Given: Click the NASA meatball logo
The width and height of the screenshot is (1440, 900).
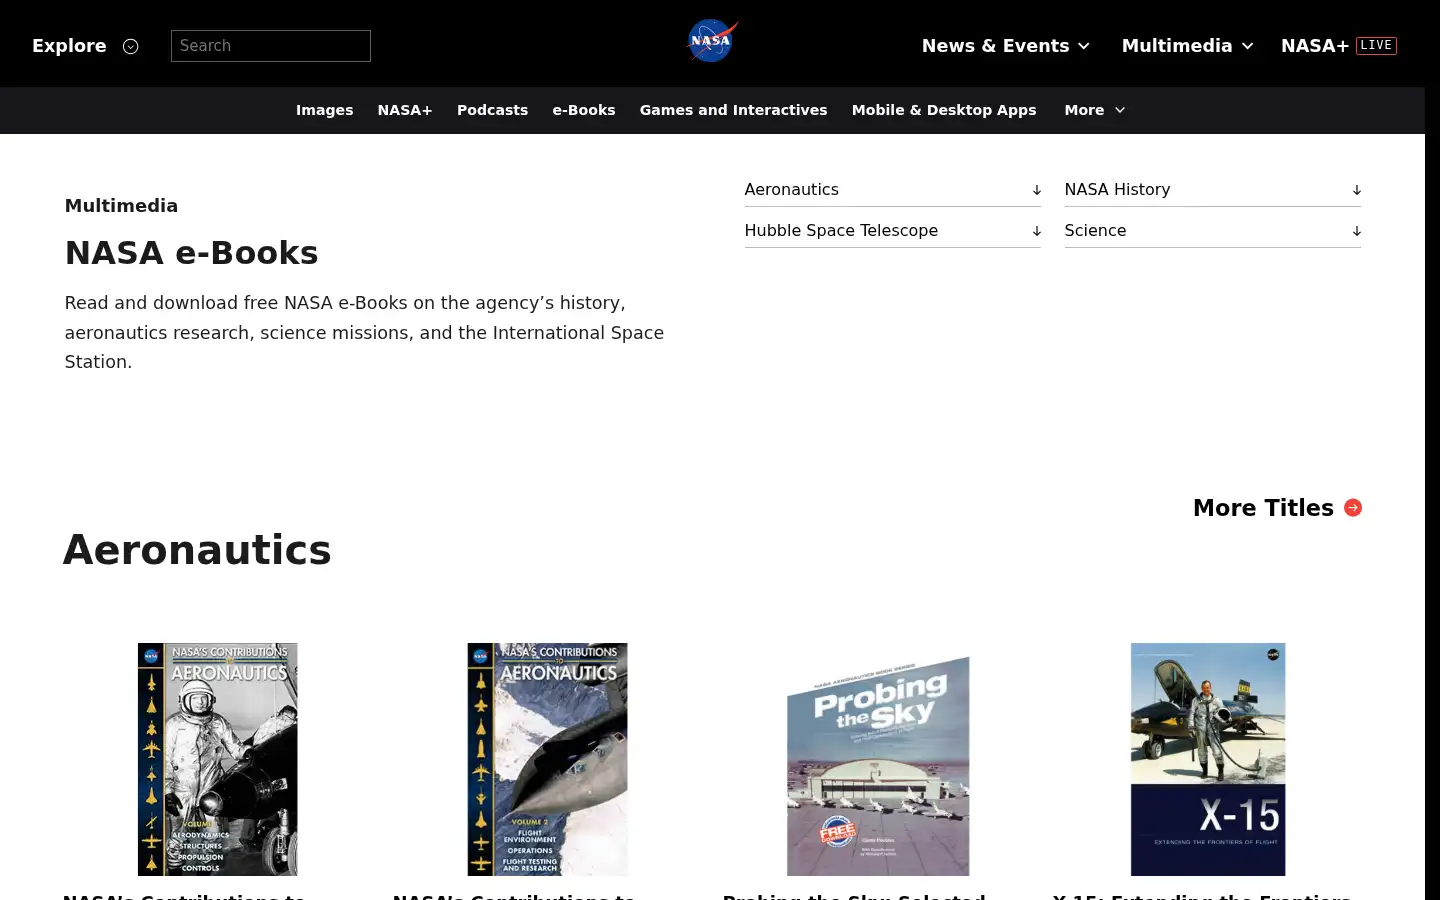Looking at the screenshot, I should (712, 42).
